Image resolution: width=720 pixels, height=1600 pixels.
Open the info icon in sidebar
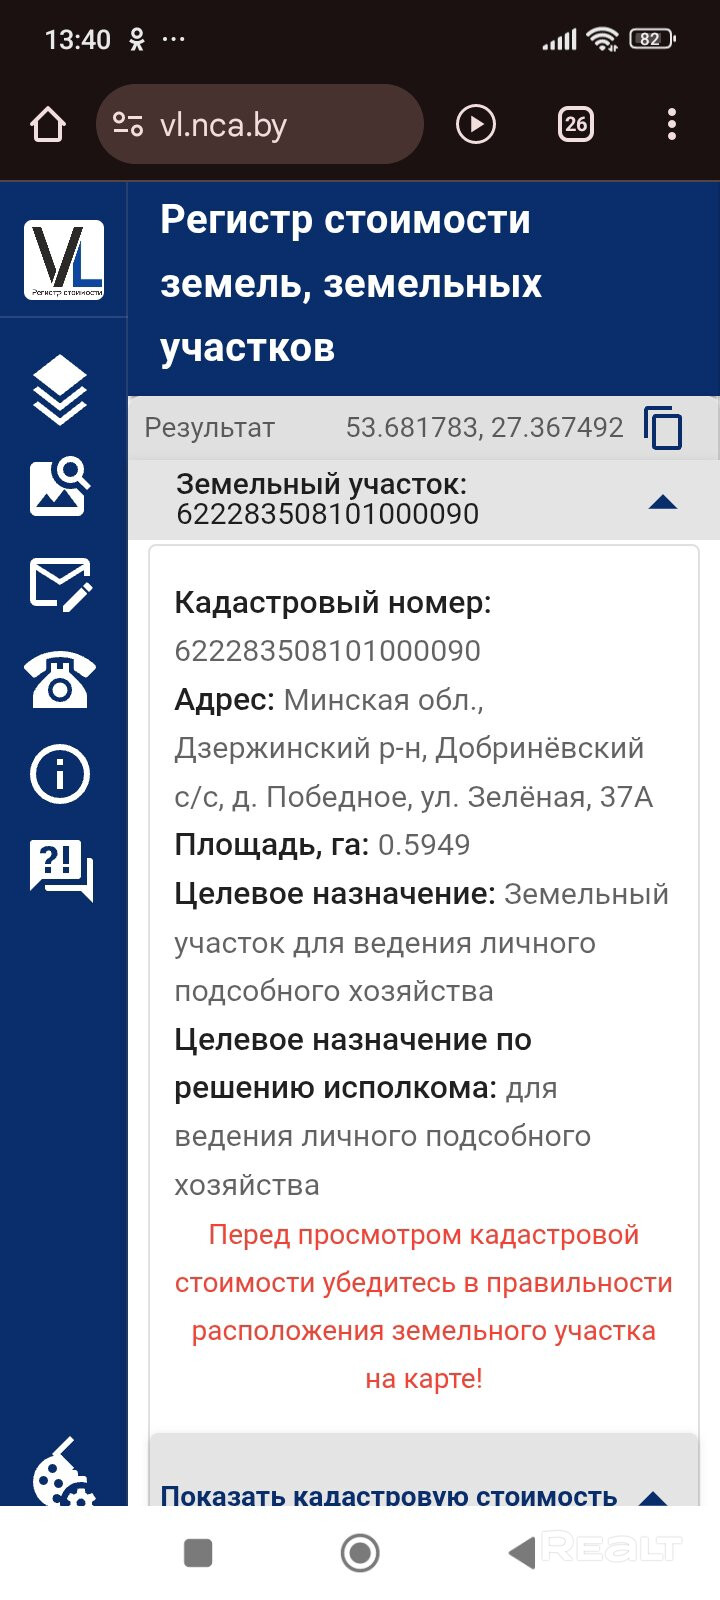click(60, 774)
